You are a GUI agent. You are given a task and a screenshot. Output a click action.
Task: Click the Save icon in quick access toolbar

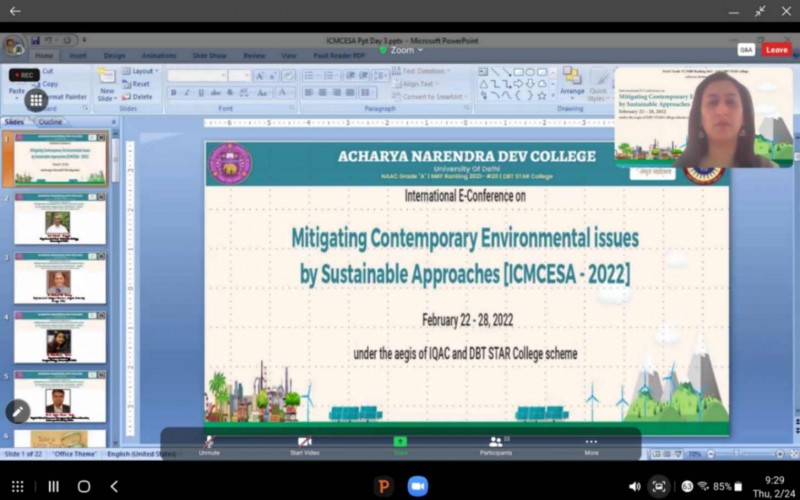click(35, 40)
